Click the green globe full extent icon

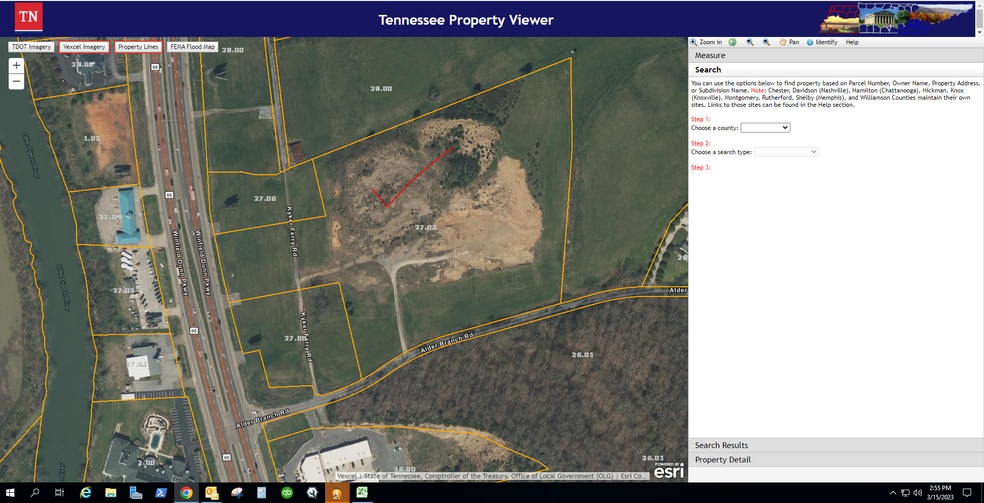(x=732, y=42)
